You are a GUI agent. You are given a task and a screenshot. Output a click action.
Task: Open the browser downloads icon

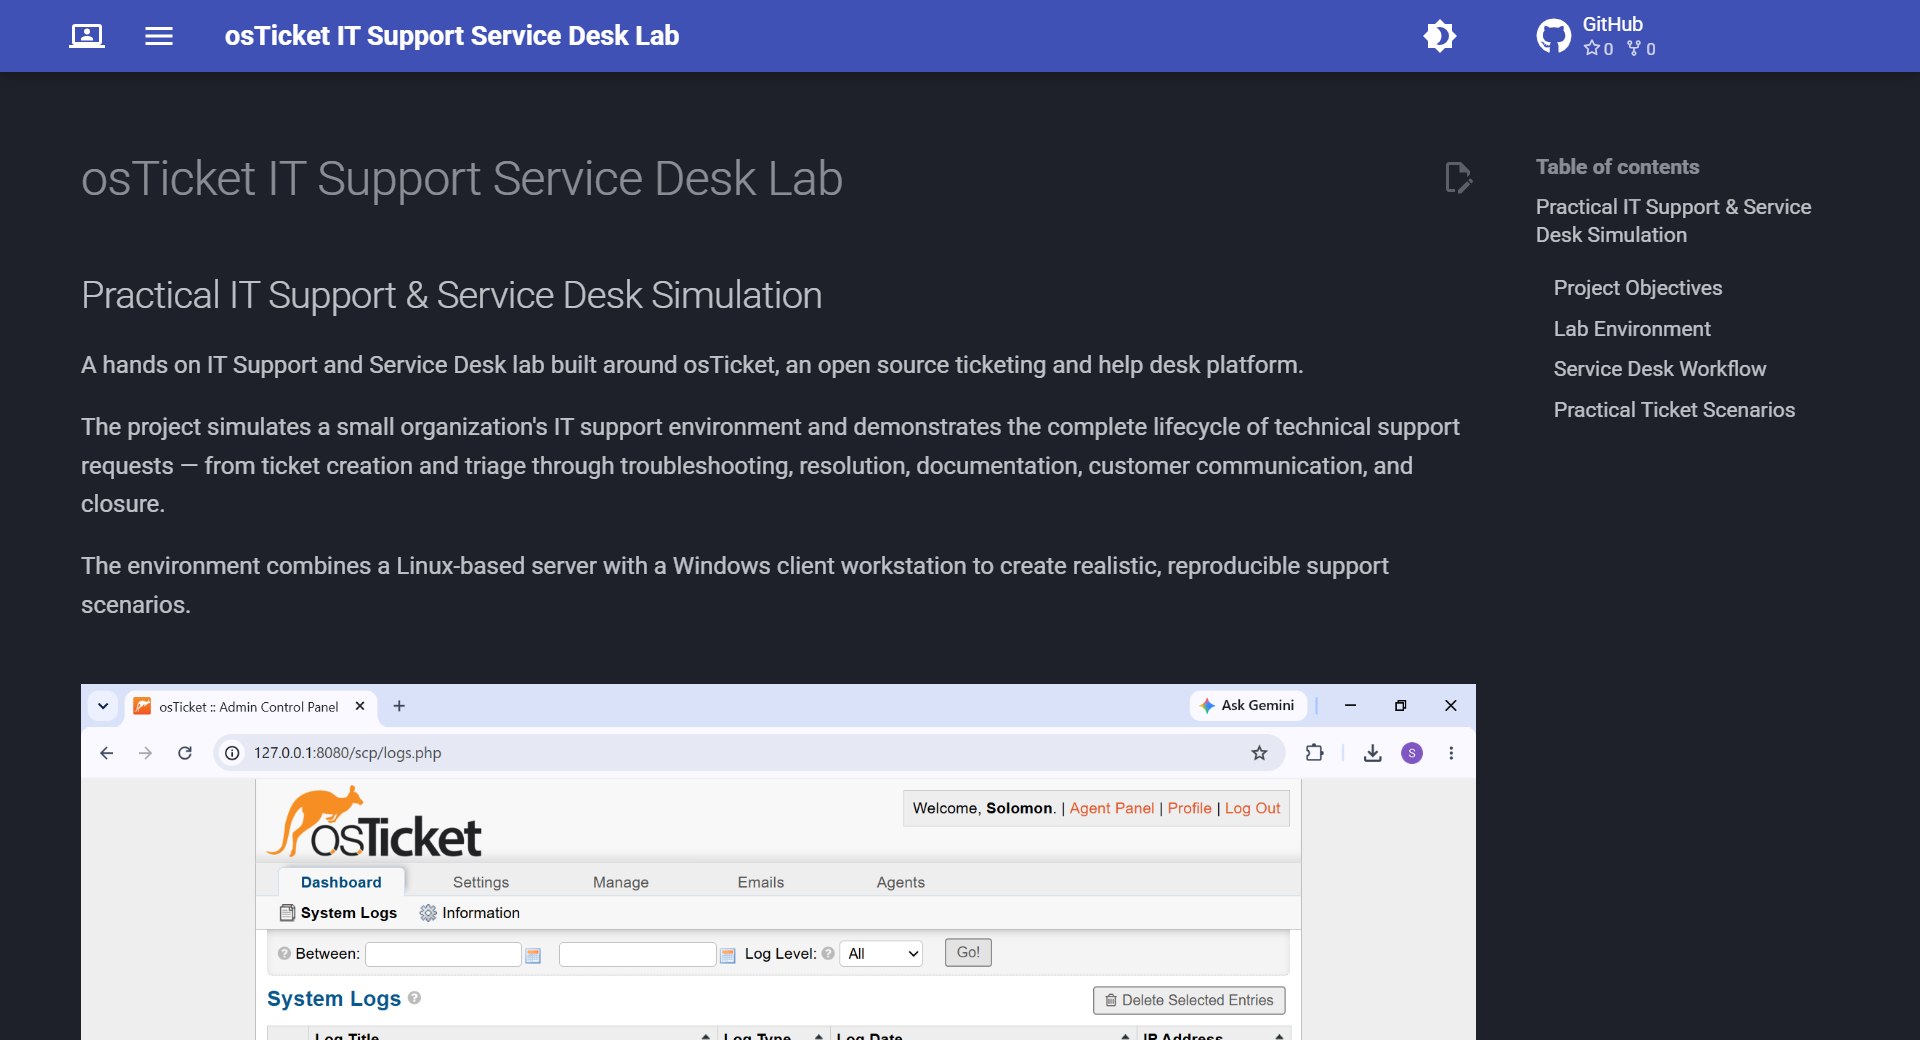pyautogui.click(x=1373, y=753)
